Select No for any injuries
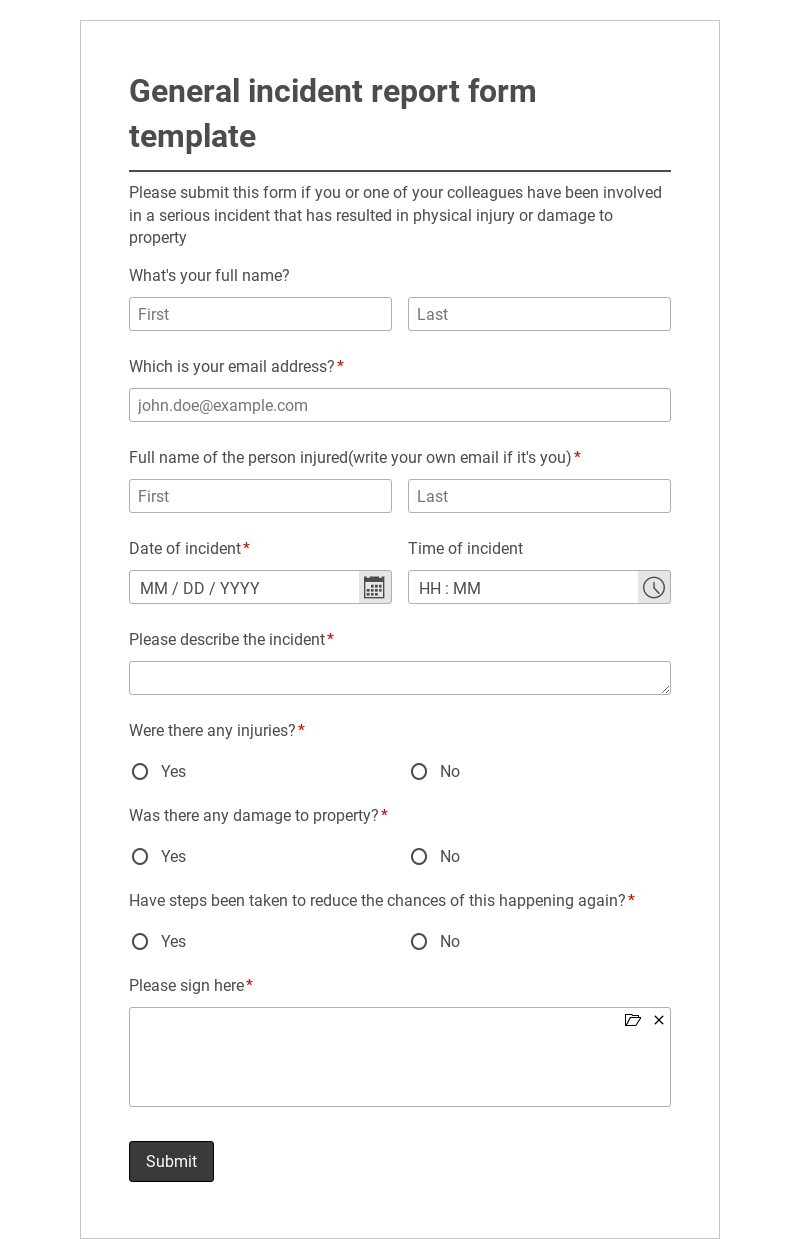This screenshot has width=800, height=1239. pyautogui.click(x=419, y=772)
